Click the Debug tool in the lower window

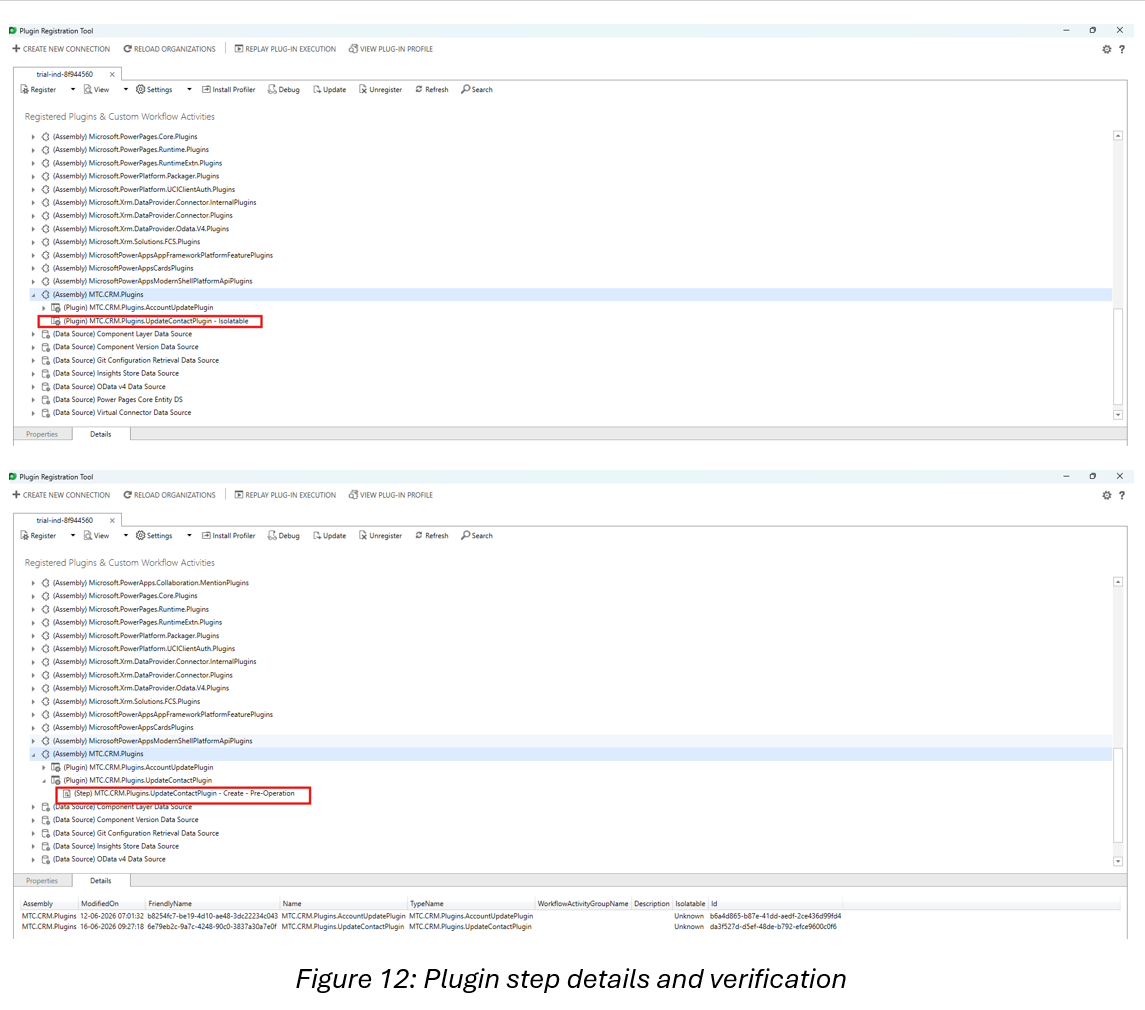[x=283, y=536]
